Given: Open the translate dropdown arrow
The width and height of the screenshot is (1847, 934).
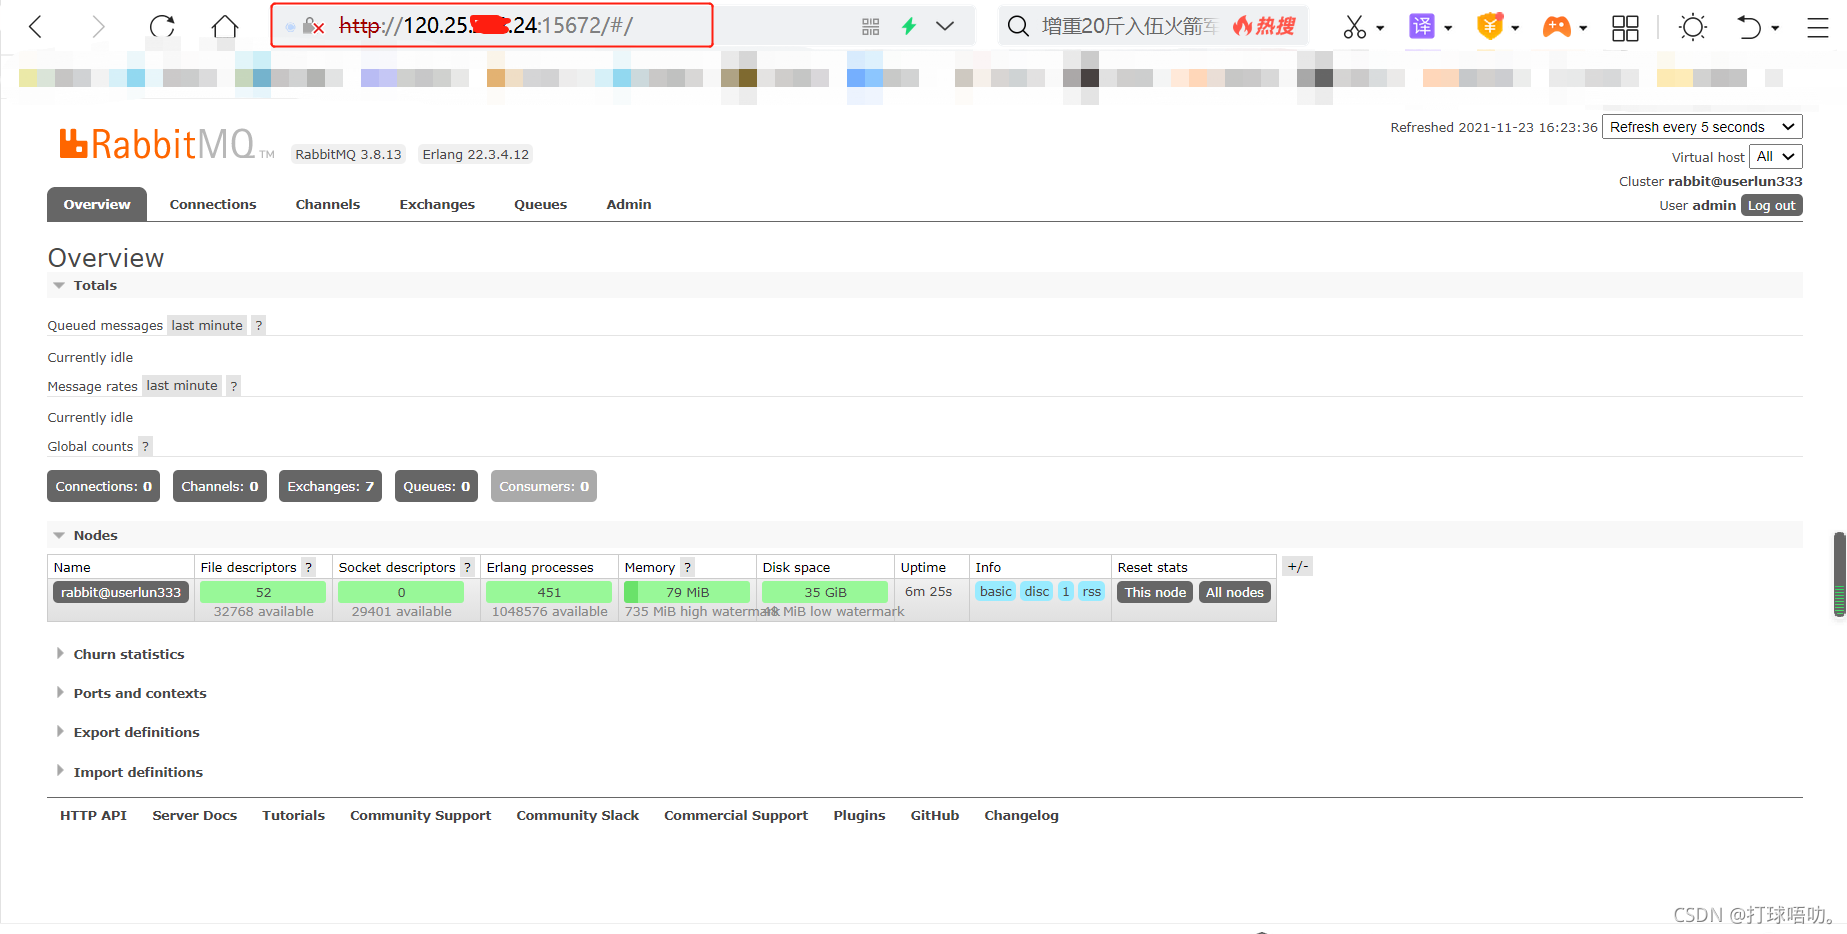Looking at the screenshot, I should (1448, 28).
